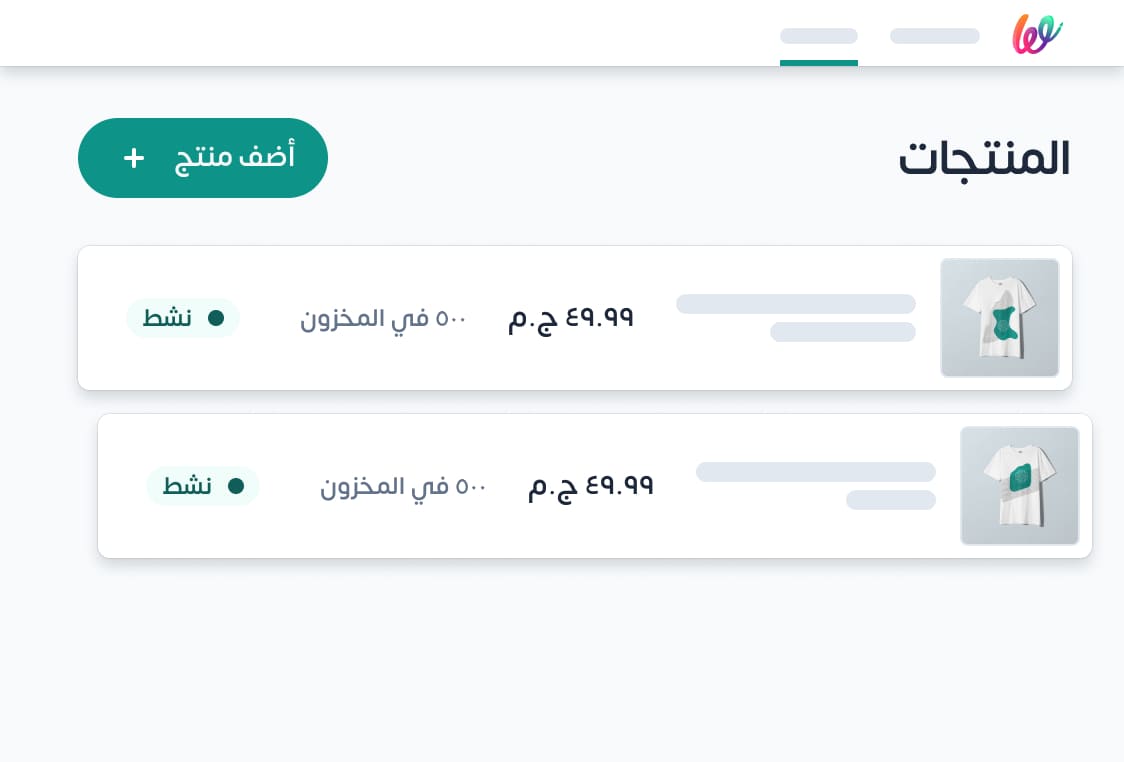Click the first product's ٥٠٠ في المخزون stock text
The width and height of the screenshot is (1124, 762).
(384, 318)
